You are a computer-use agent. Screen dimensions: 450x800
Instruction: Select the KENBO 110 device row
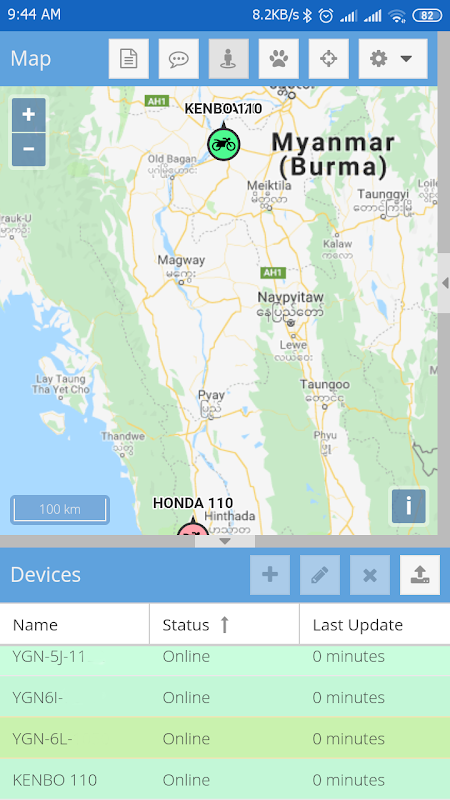click(x=225, y=780)
